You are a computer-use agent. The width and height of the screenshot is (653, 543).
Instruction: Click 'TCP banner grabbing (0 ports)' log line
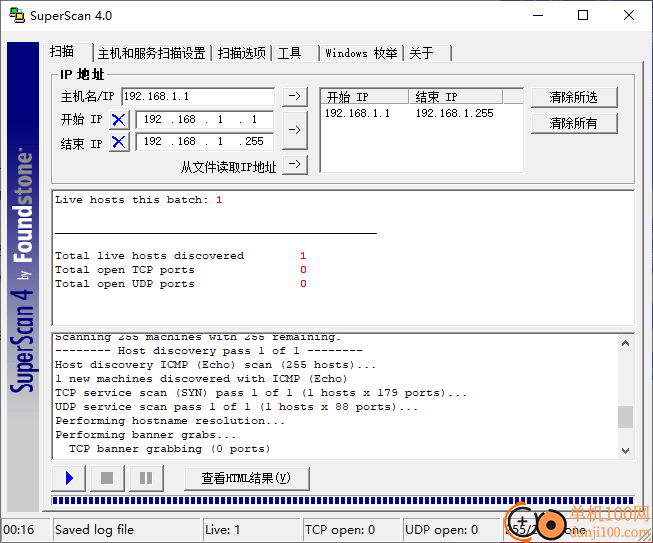(169, 449)
